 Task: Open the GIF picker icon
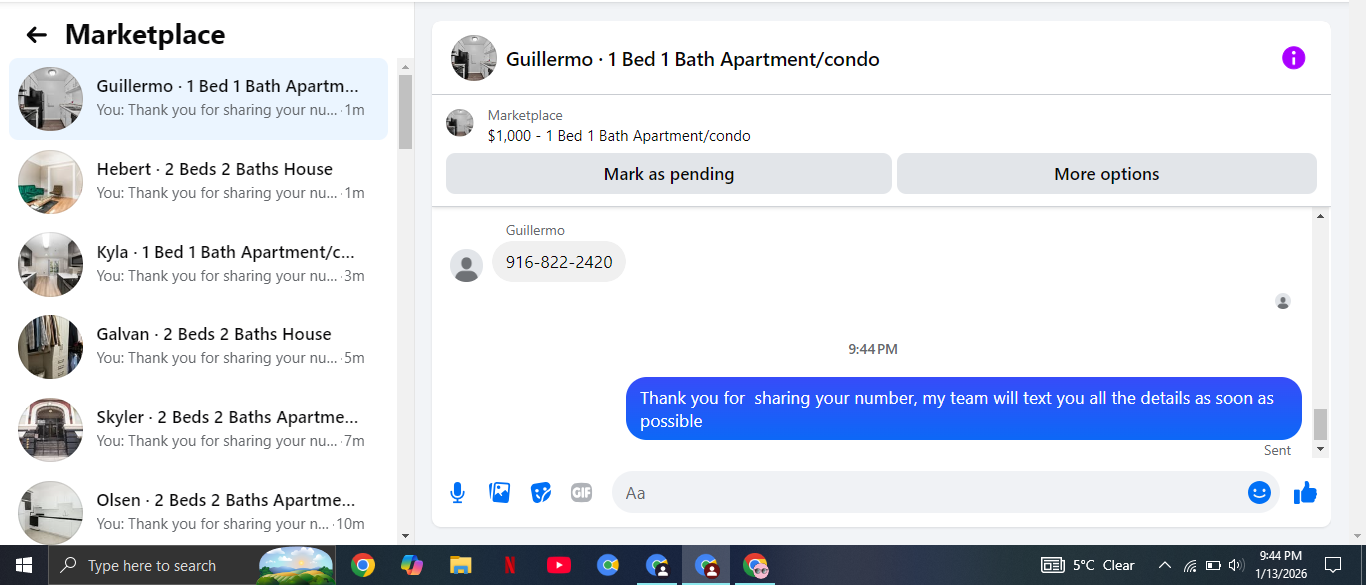581,492
